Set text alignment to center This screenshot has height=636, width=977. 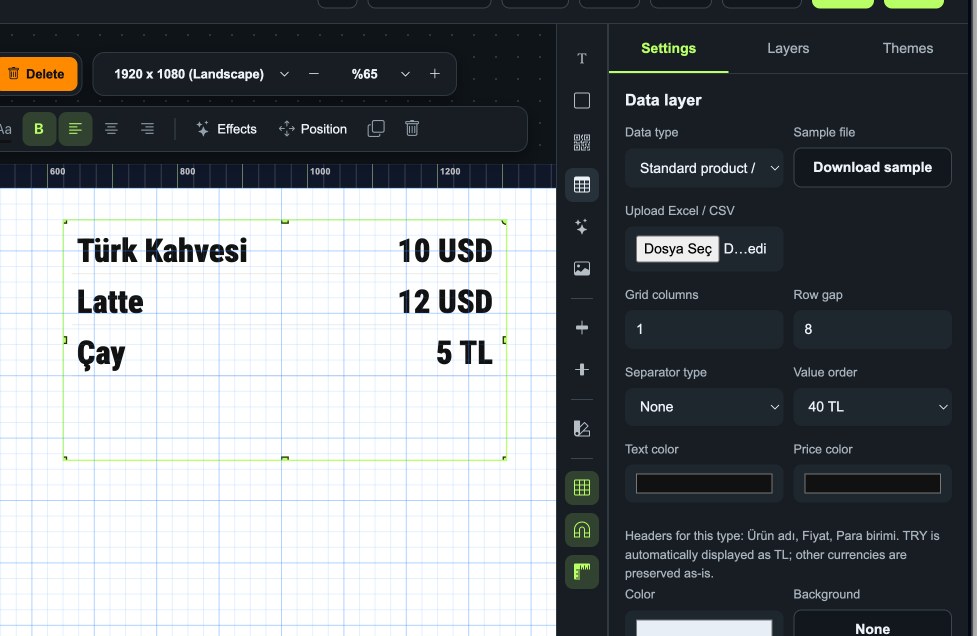coord(111,129)
